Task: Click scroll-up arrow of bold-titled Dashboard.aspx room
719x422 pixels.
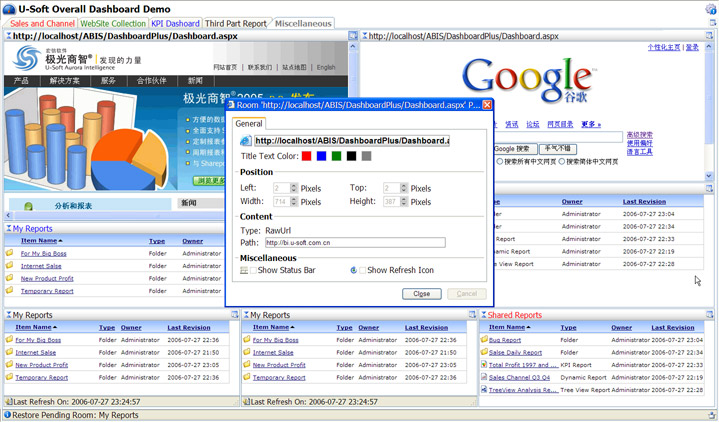Action: (x=353, y=46)
